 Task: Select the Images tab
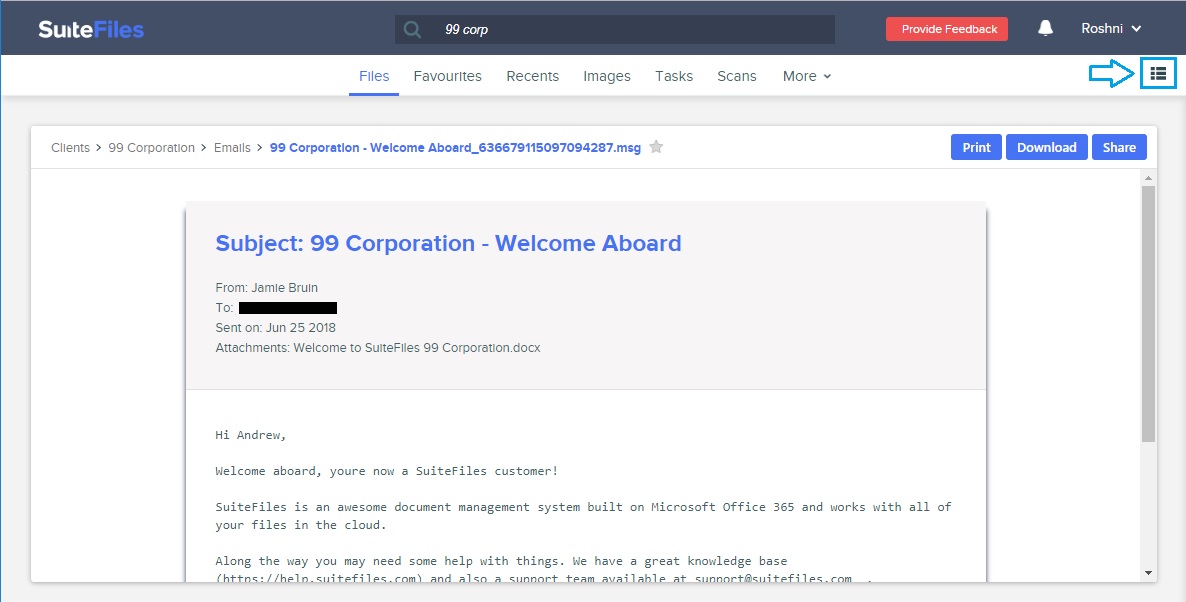[607, 76]
